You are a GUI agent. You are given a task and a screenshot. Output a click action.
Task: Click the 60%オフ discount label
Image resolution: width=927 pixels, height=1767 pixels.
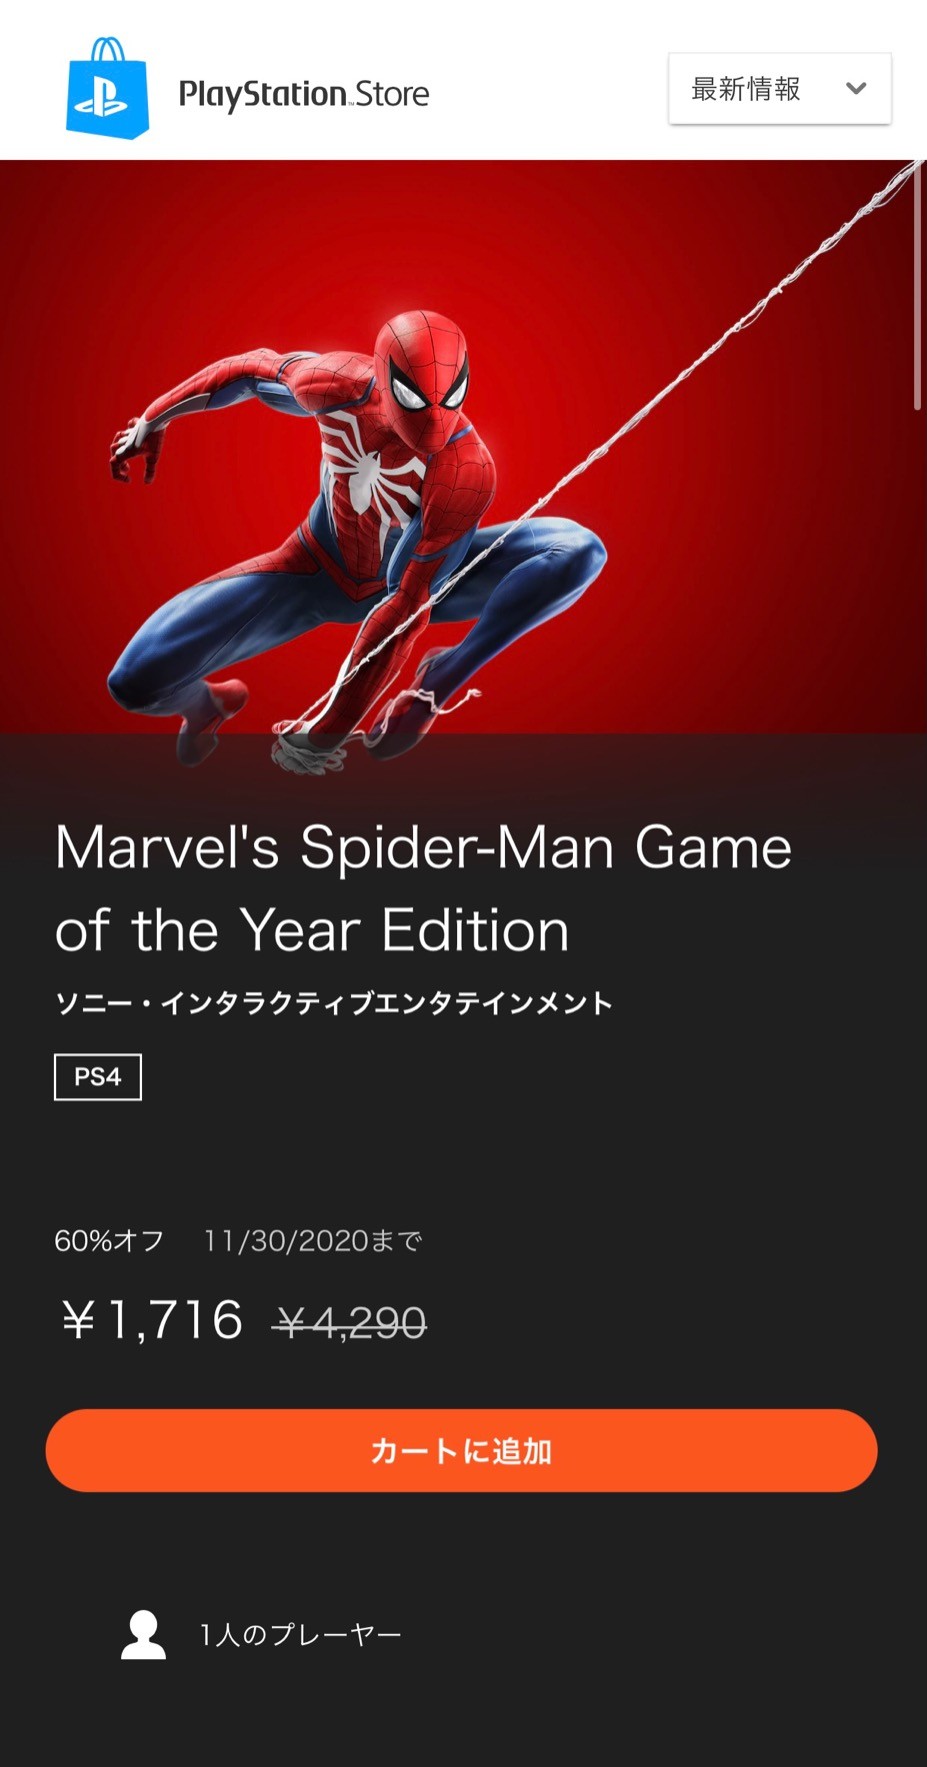[109, 1241]
